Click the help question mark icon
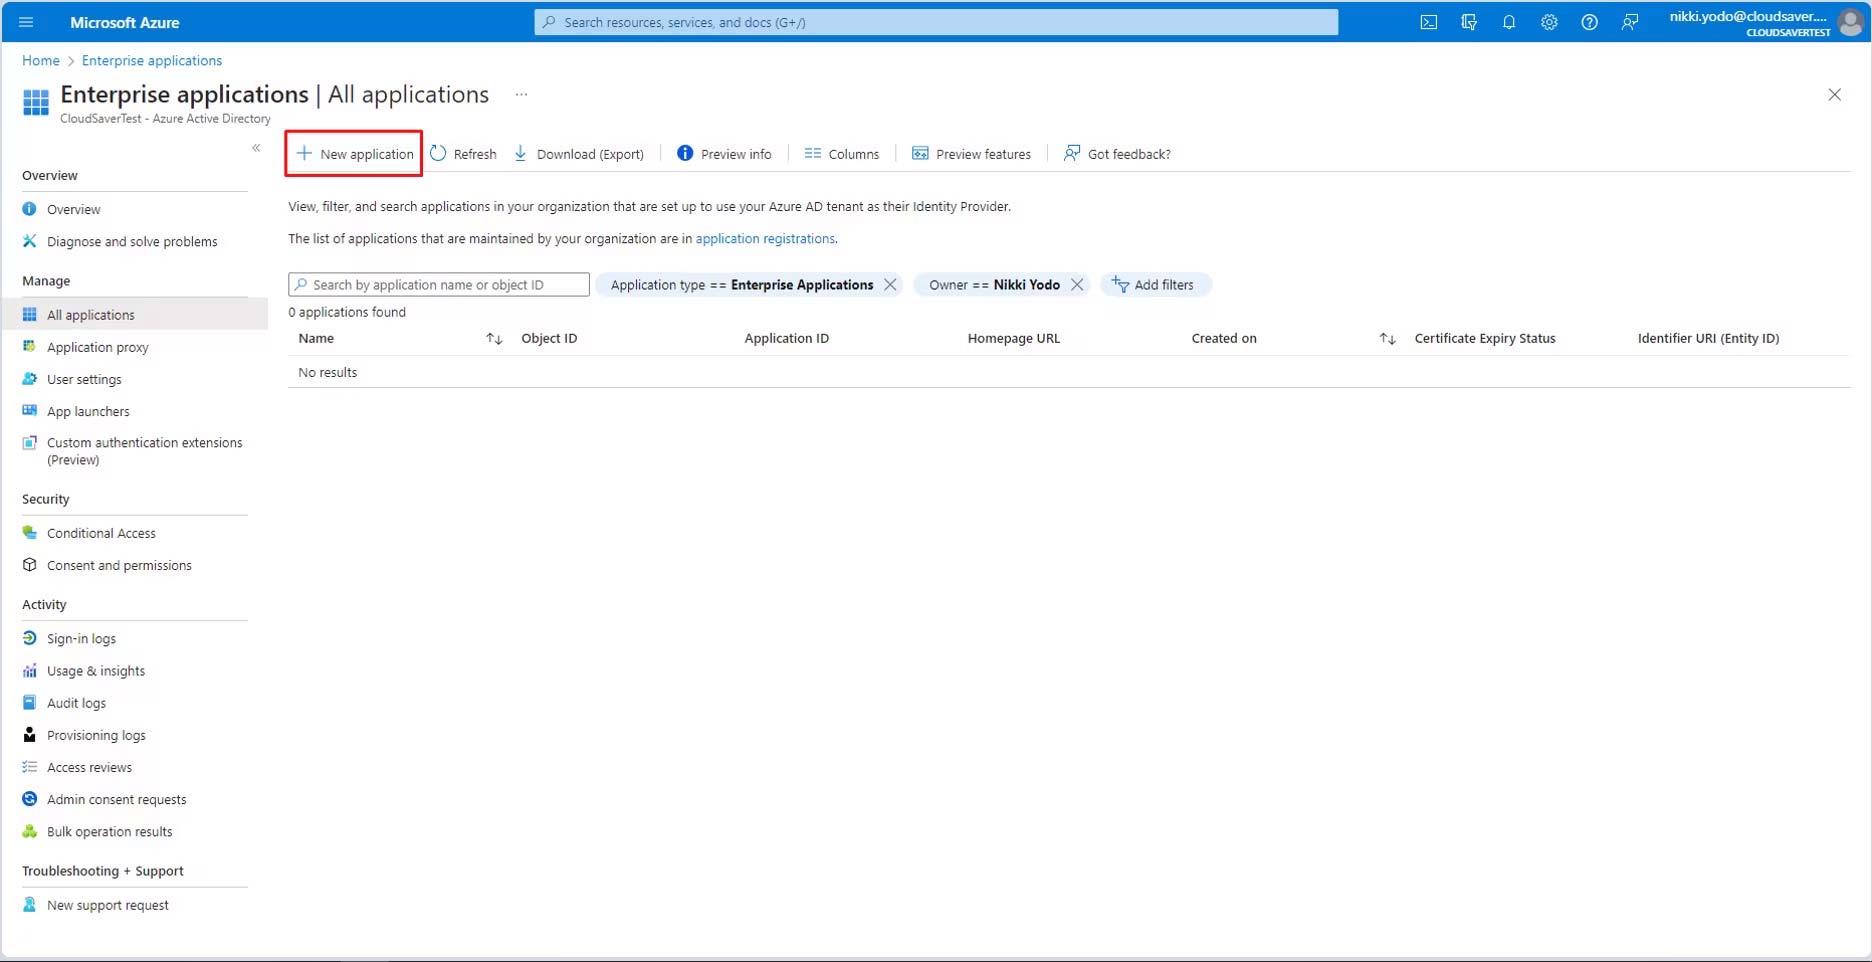1872x962 pixels. click(x=1588, y=22)
